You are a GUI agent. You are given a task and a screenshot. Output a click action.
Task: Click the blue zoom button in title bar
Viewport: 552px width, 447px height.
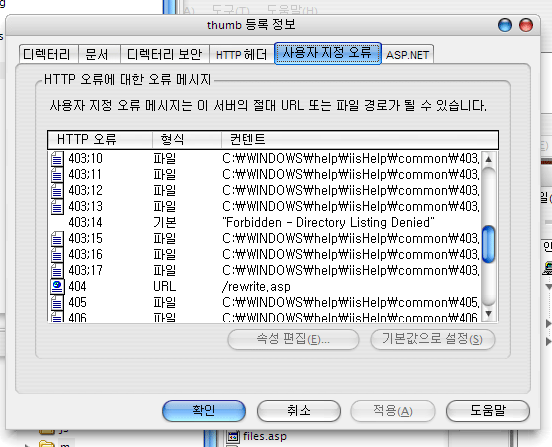tap(505, 25)
